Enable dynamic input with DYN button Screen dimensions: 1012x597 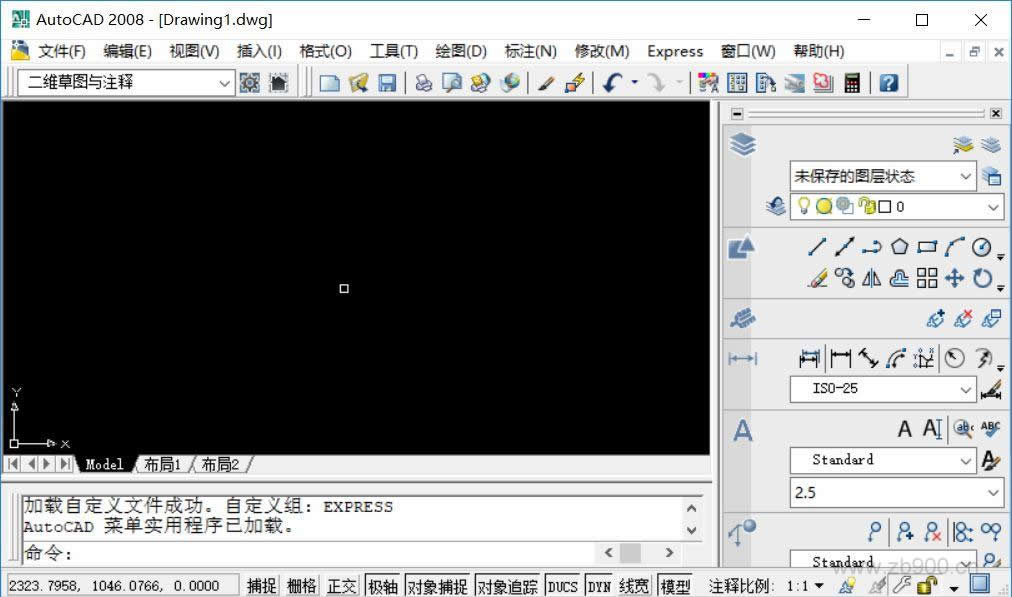click(x=598, y=585)
